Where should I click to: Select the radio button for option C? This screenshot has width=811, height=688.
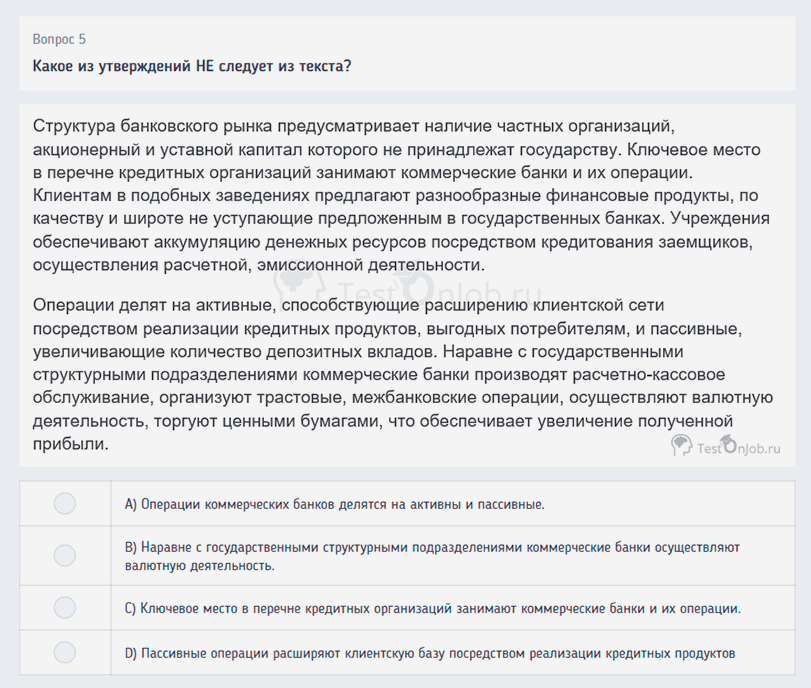point(64,607)
